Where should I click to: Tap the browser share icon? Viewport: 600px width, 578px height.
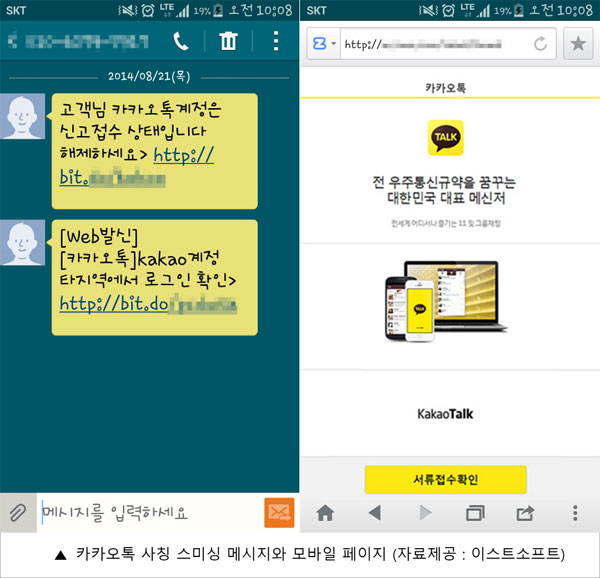tap(525, 513)
